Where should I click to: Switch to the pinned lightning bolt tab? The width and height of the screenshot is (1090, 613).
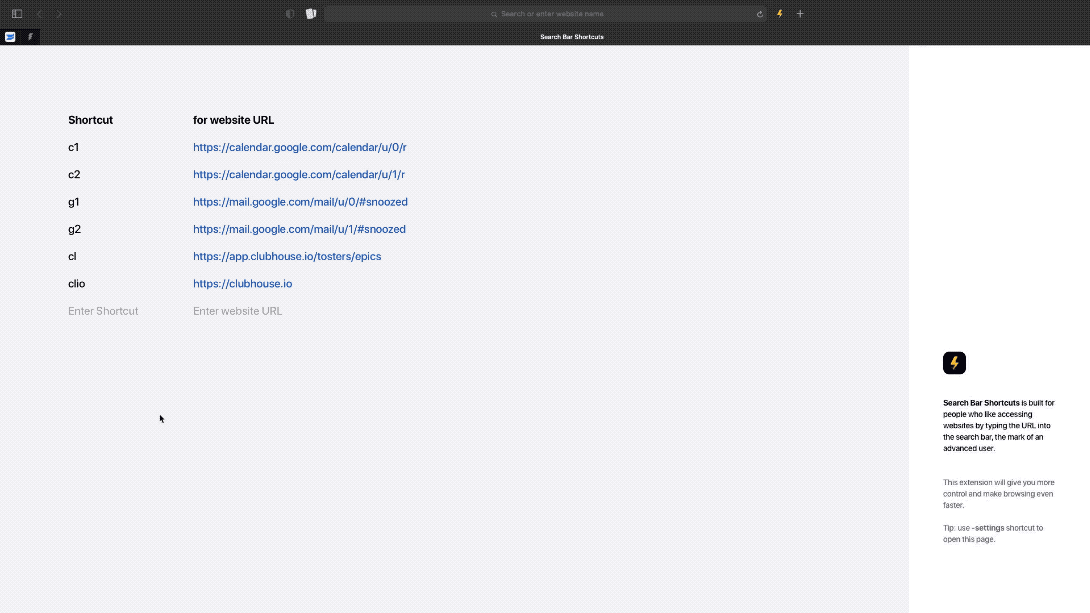click(30, 37)
